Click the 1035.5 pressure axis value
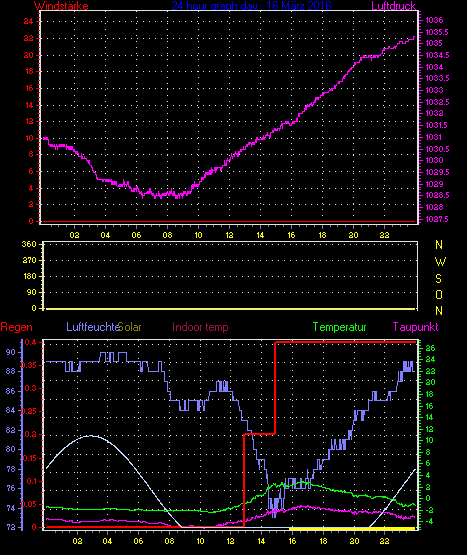Screen dimensions: 467x555 coord(437,32)
